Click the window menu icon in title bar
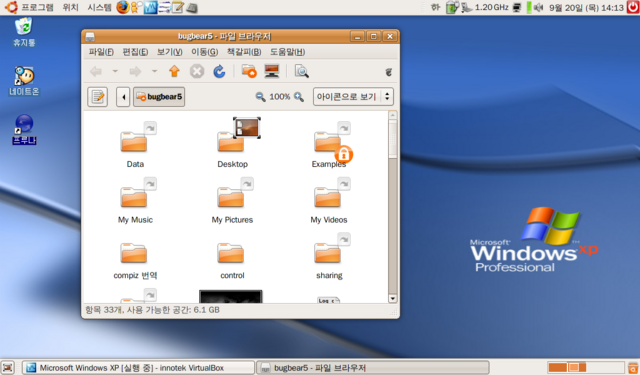 [x=90, y=37]
